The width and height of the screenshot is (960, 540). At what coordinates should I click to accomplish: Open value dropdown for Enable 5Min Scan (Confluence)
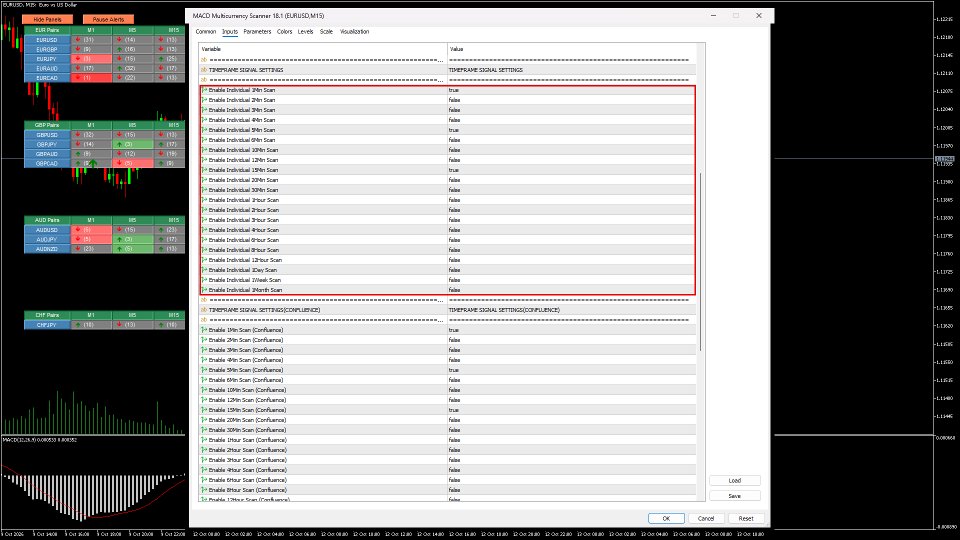tap(571, 370)
